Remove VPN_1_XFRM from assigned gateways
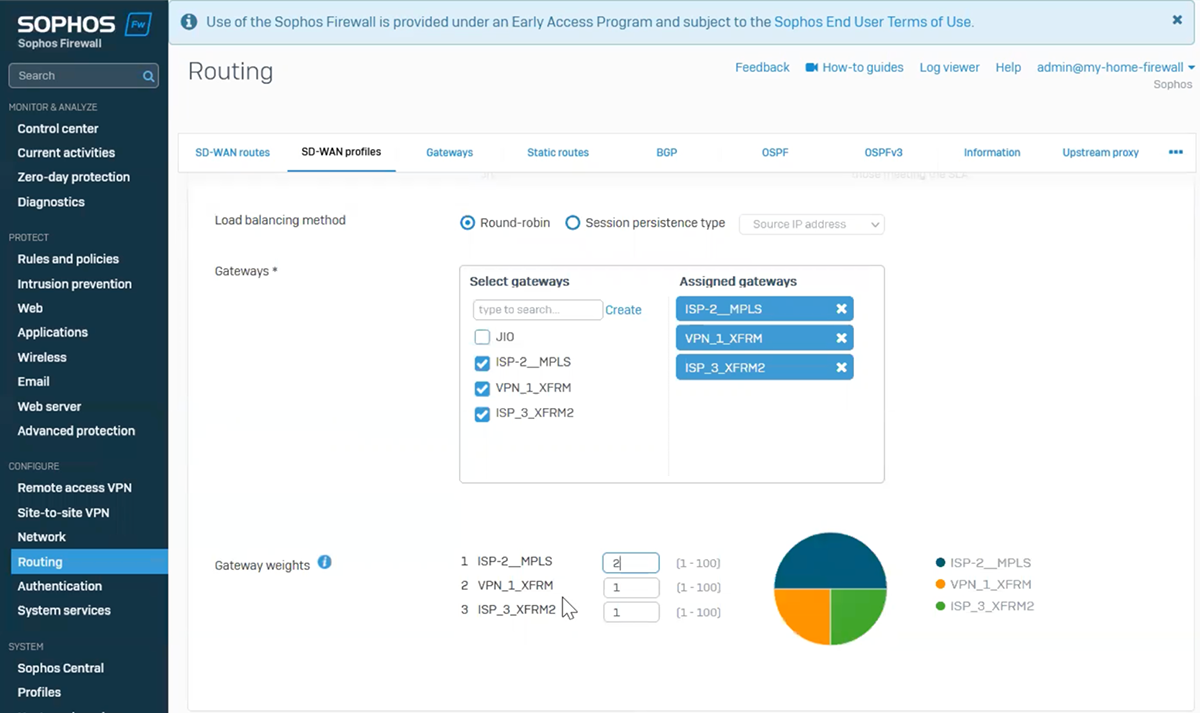The image size is (1200, 713). click(841, 338)
